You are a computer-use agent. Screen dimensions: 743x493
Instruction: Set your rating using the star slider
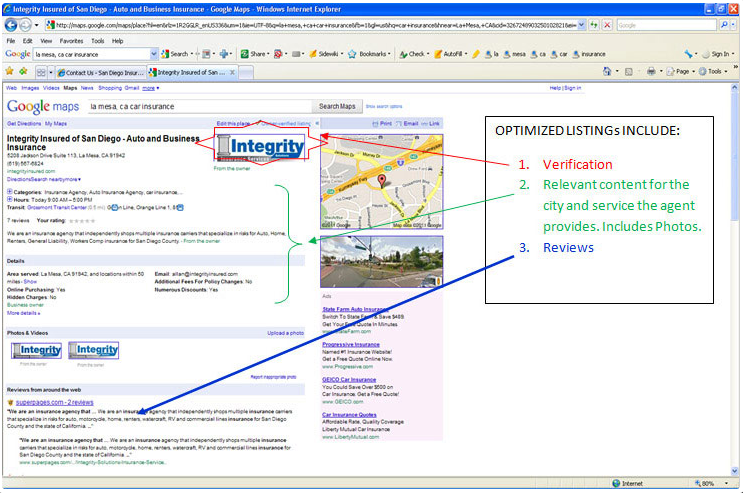click(82, 221)
